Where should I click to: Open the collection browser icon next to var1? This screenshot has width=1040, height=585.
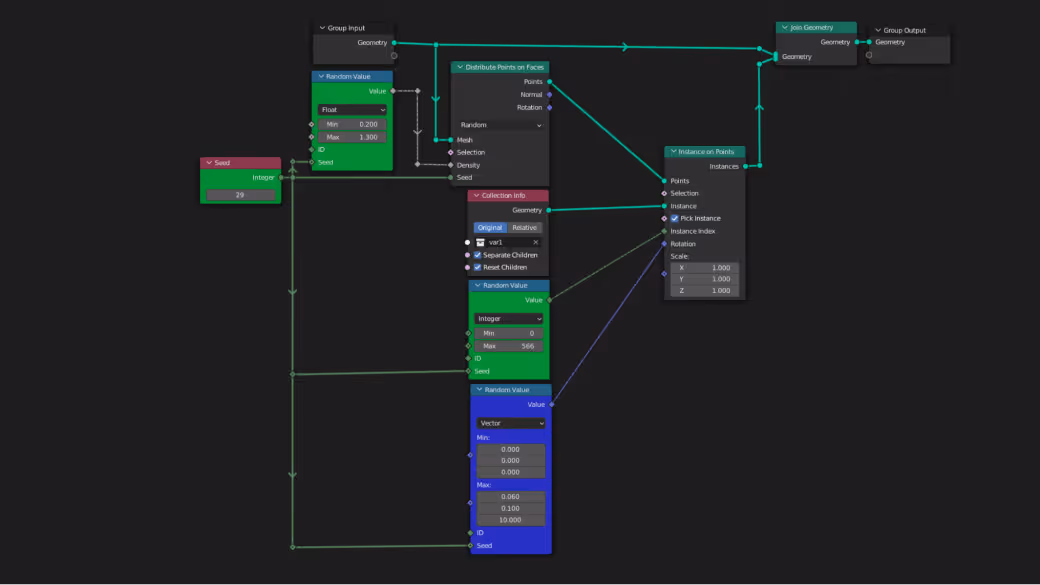click(x=481, y=240)
